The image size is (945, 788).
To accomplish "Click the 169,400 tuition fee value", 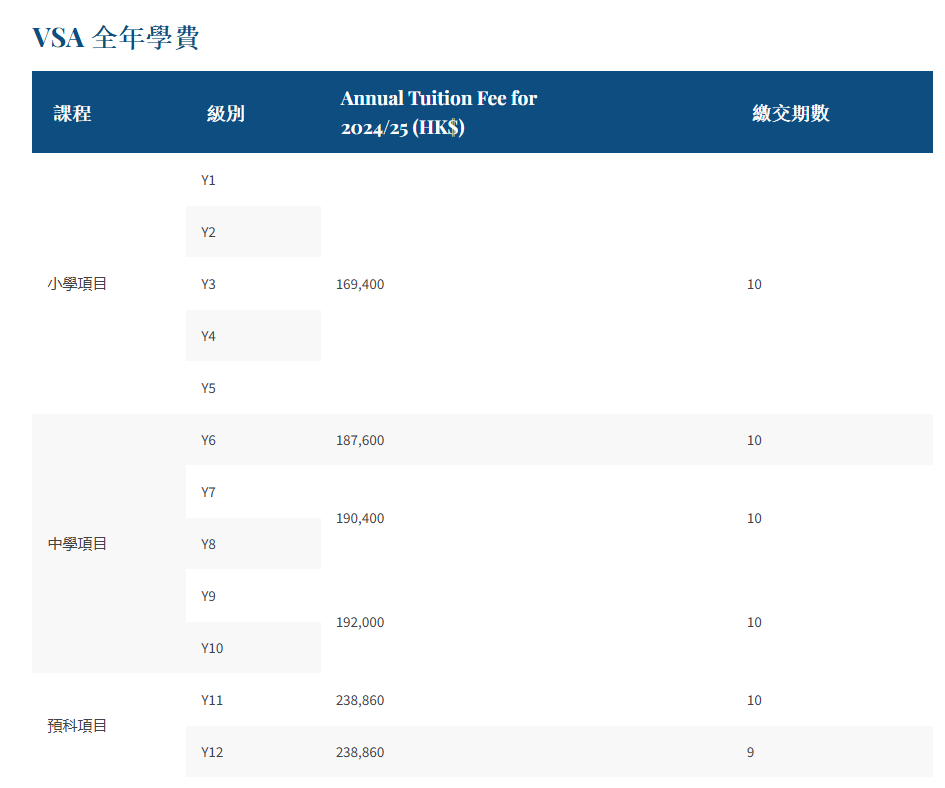I will click(360, 284).
